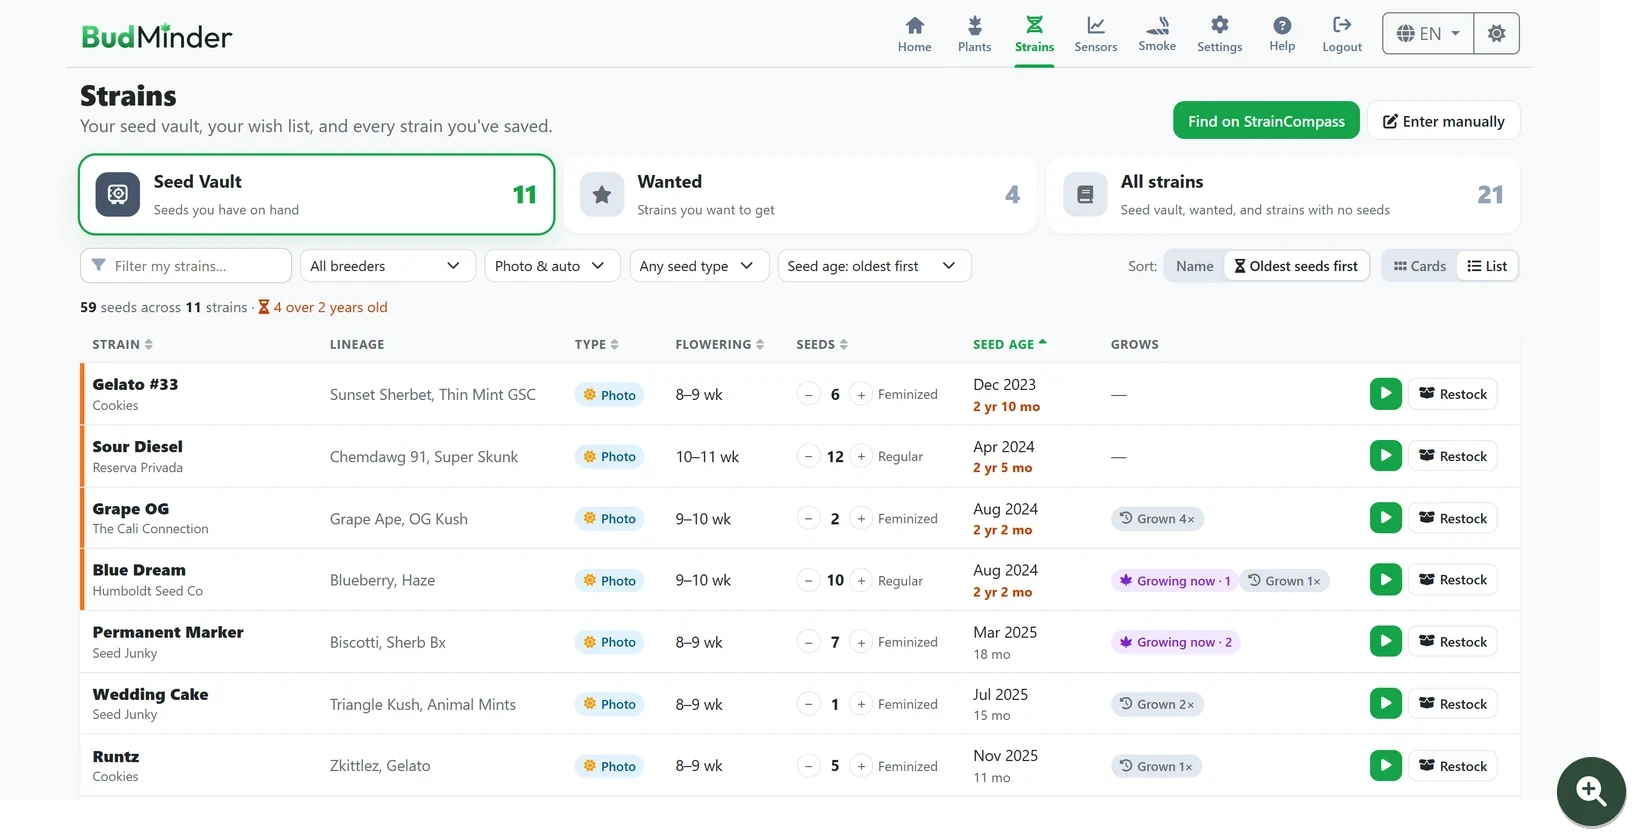The height and width of the screenshot is (834, 1632).
Task: Decrease Sour Diesel seed count
Action: (x=808, y=457)
